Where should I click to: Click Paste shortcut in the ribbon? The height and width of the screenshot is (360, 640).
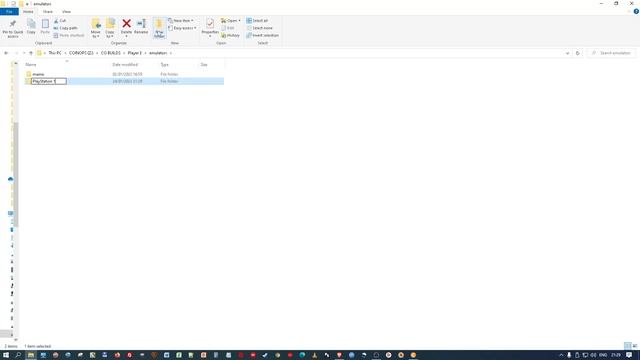coord(69,36)
